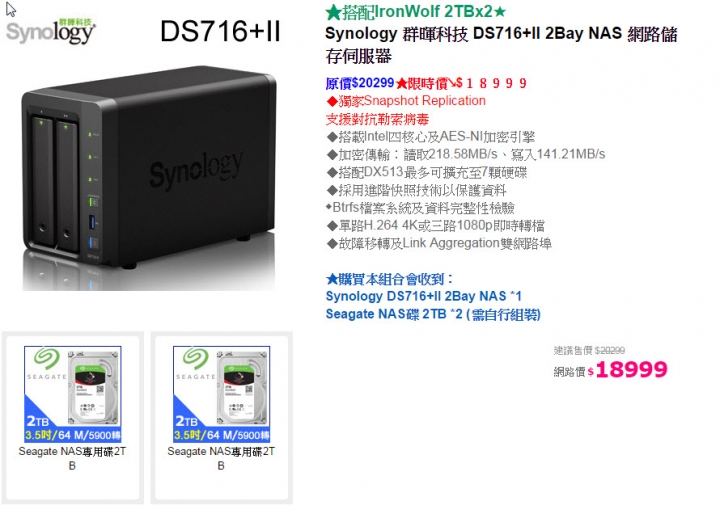720x514 pixels.
Task: Click the Synology logo at top left
Action: point(51,31)
